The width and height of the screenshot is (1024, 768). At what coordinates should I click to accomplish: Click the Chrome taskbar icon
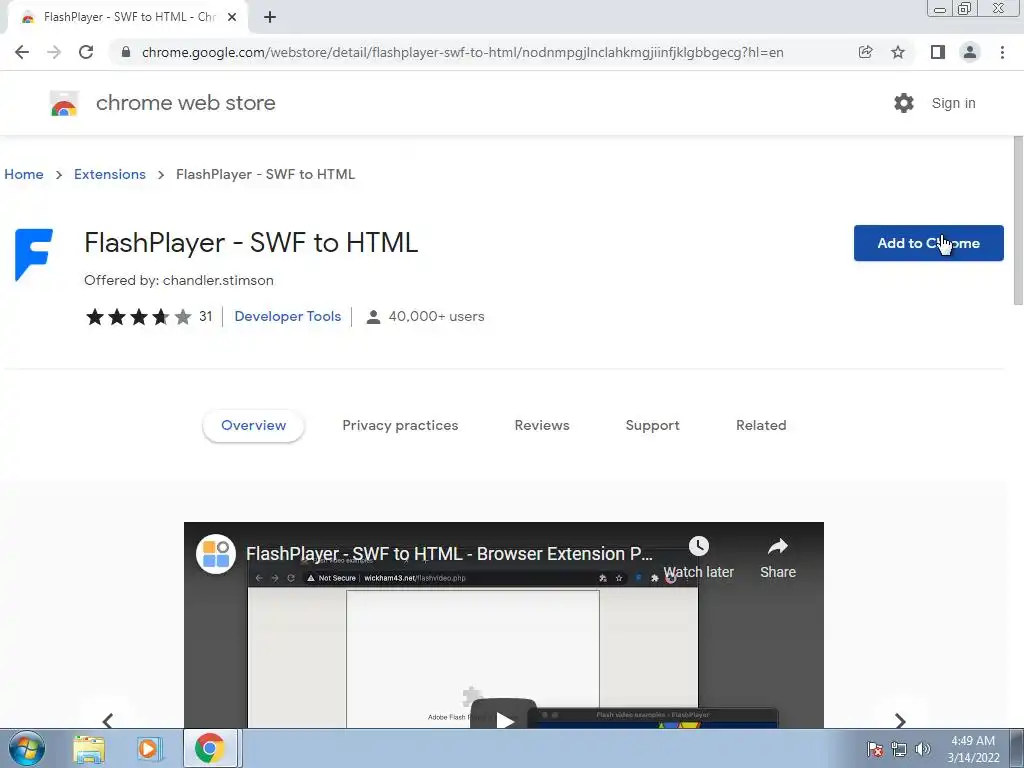[209, 748]
